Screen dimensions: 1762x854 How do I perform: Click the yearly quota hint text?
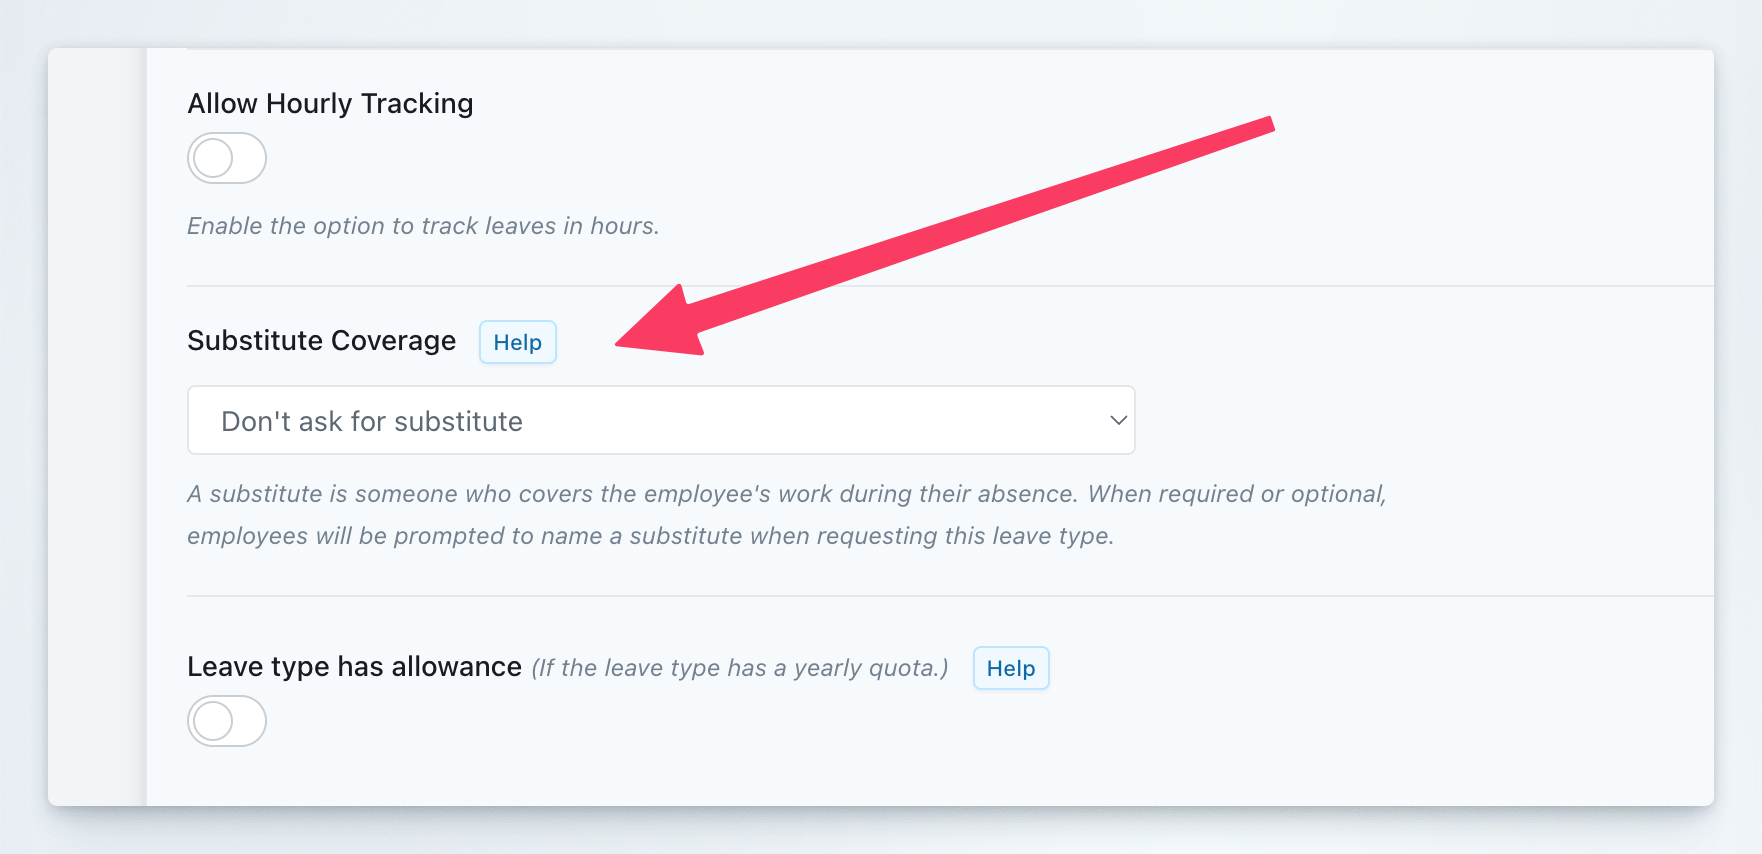pos(740,667)
